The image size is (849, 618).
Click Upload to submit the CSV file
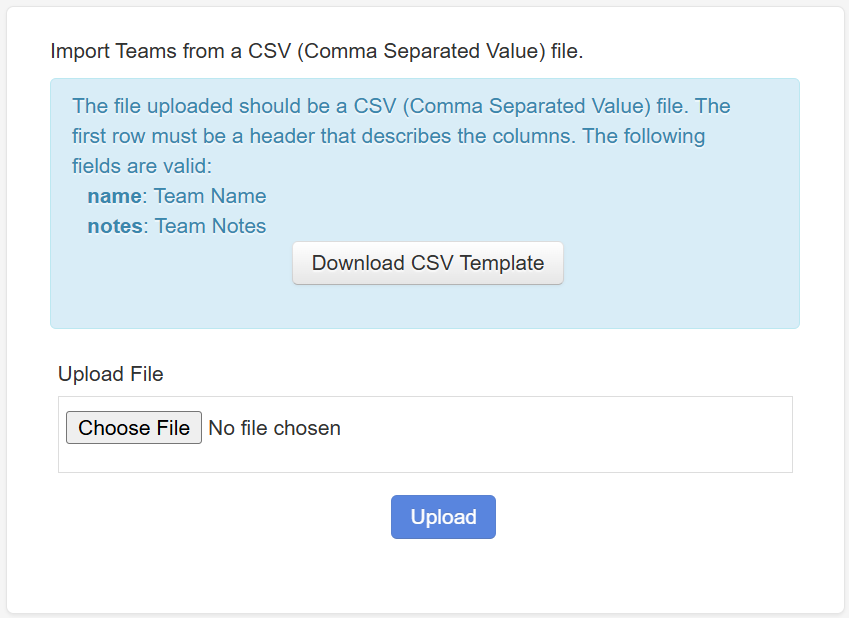coord(442,516)
